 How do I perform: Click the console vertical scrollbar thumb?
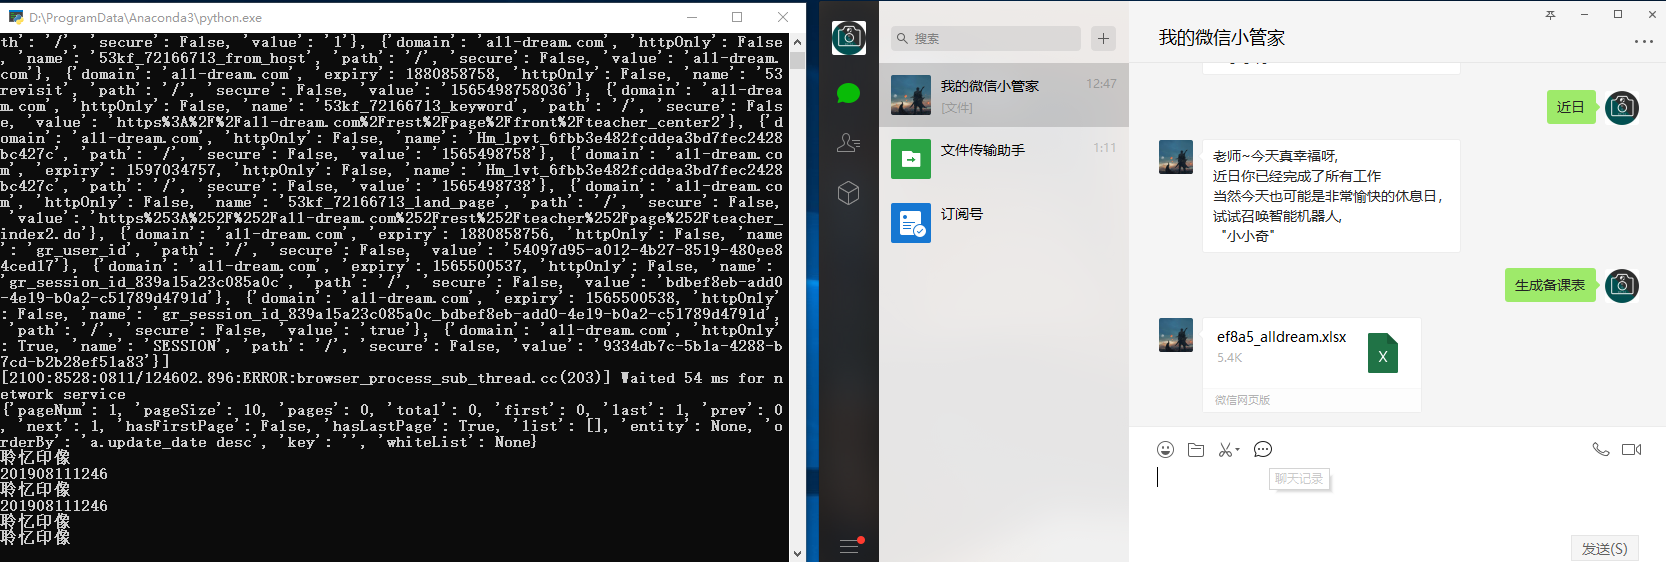tap(797, 59)
